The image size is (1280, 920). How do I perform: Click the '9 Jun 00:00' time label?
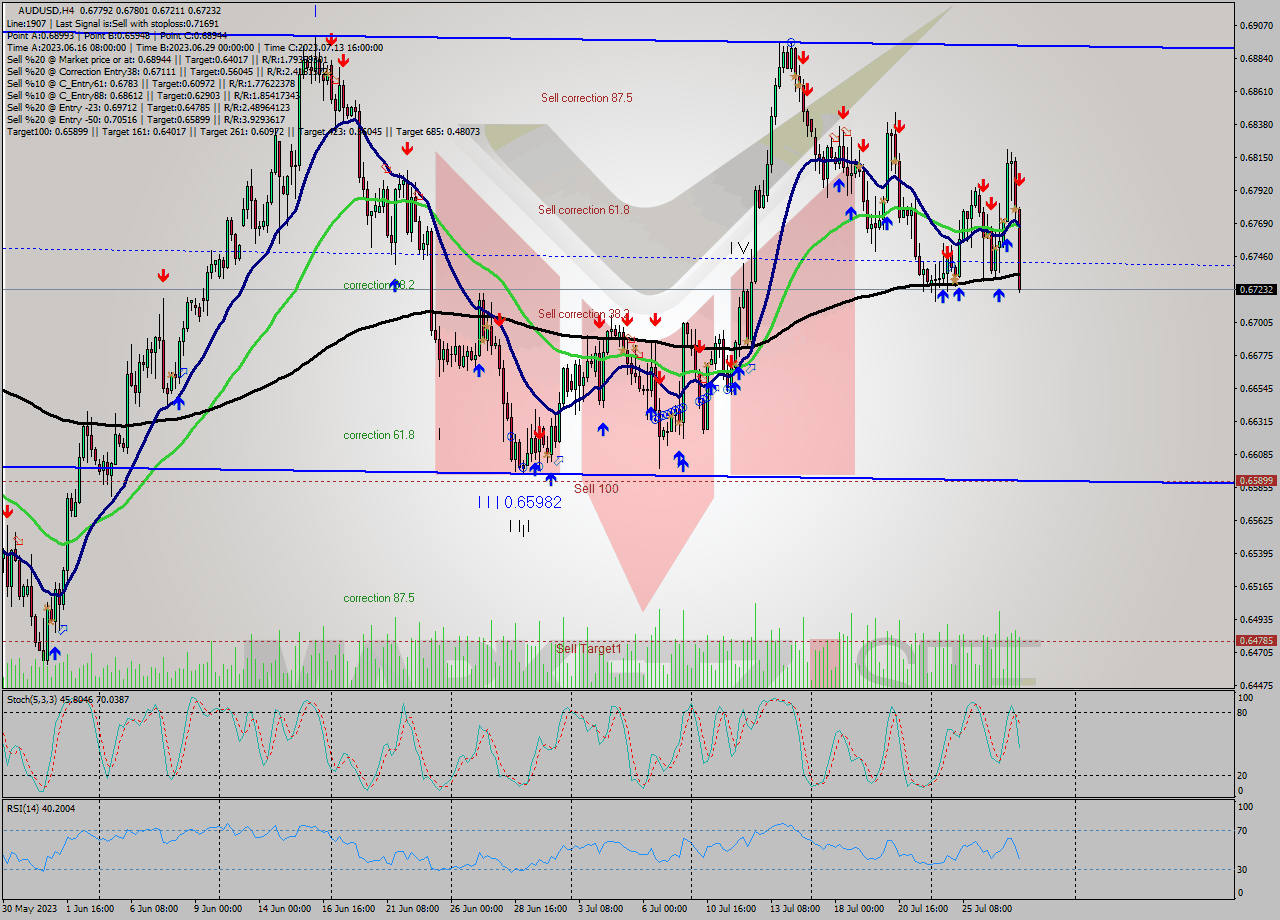pos(217,909)
